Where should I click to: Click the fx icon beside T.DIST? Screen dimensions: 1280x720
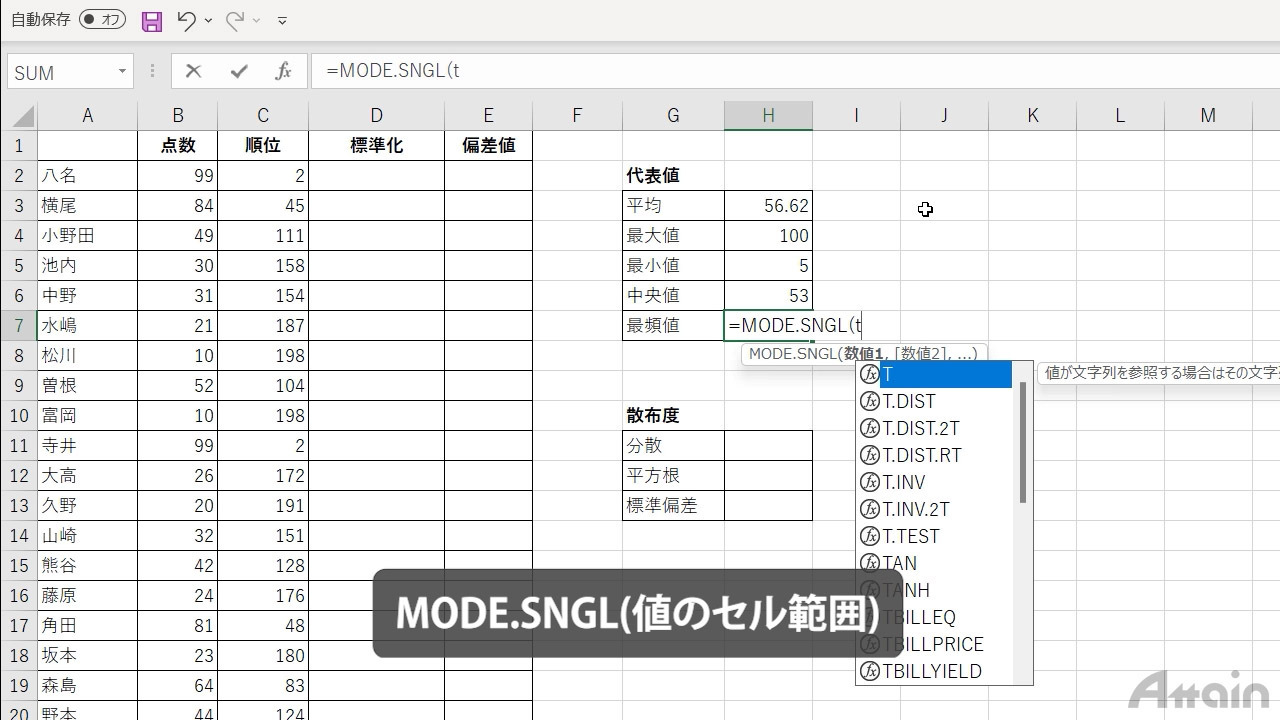point(869,402)
